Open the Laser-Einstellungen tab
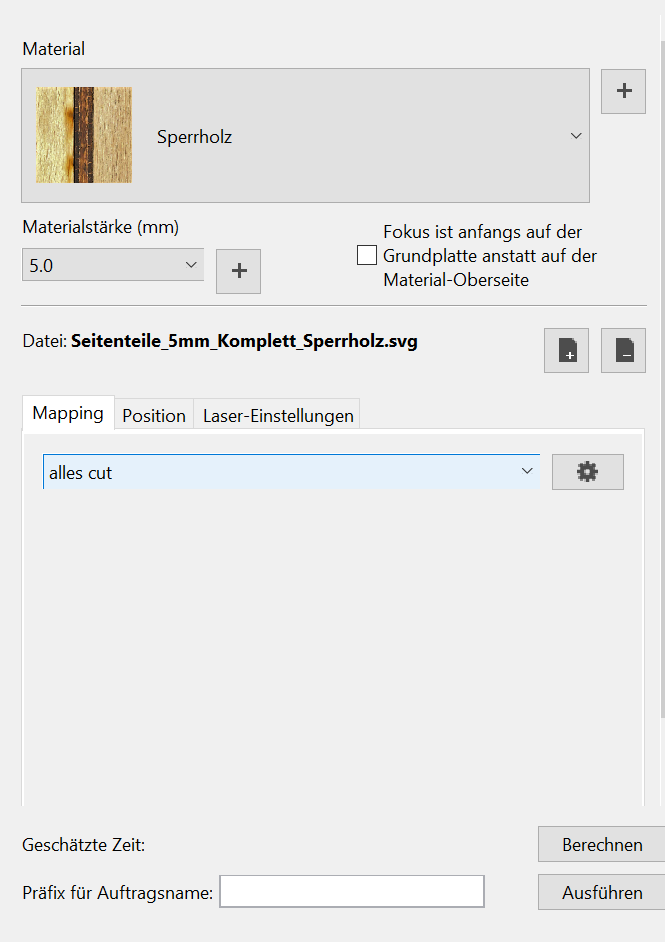Image resolution: width=665 pixels, height=942 pixels. [x=278, y=415]
